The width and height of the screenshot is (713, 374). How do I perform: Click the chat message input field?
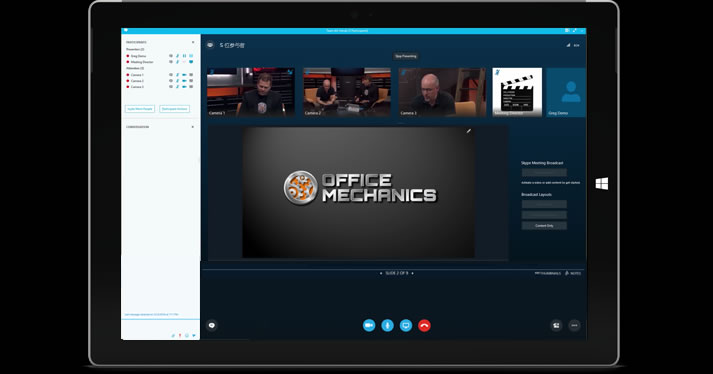coord(161,326)
